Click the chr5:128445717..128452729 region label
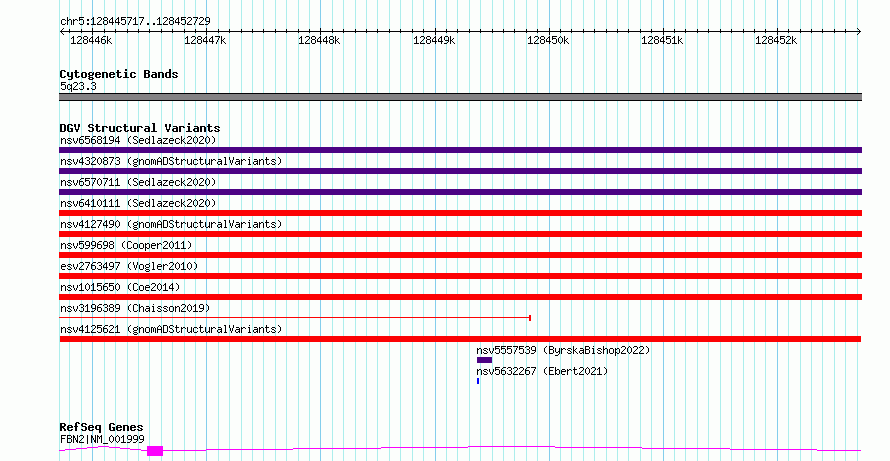 tap(135, 21)
